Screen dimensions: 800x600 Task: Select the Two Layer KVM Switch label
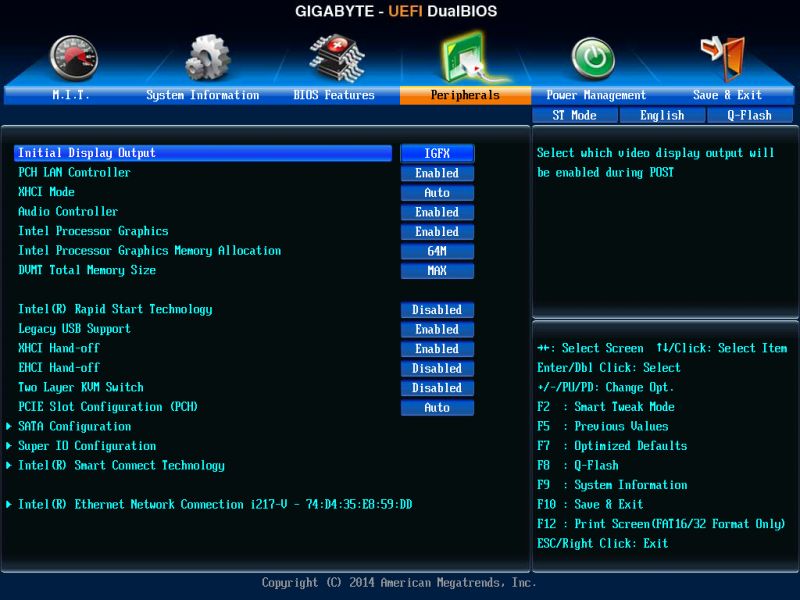81,387
